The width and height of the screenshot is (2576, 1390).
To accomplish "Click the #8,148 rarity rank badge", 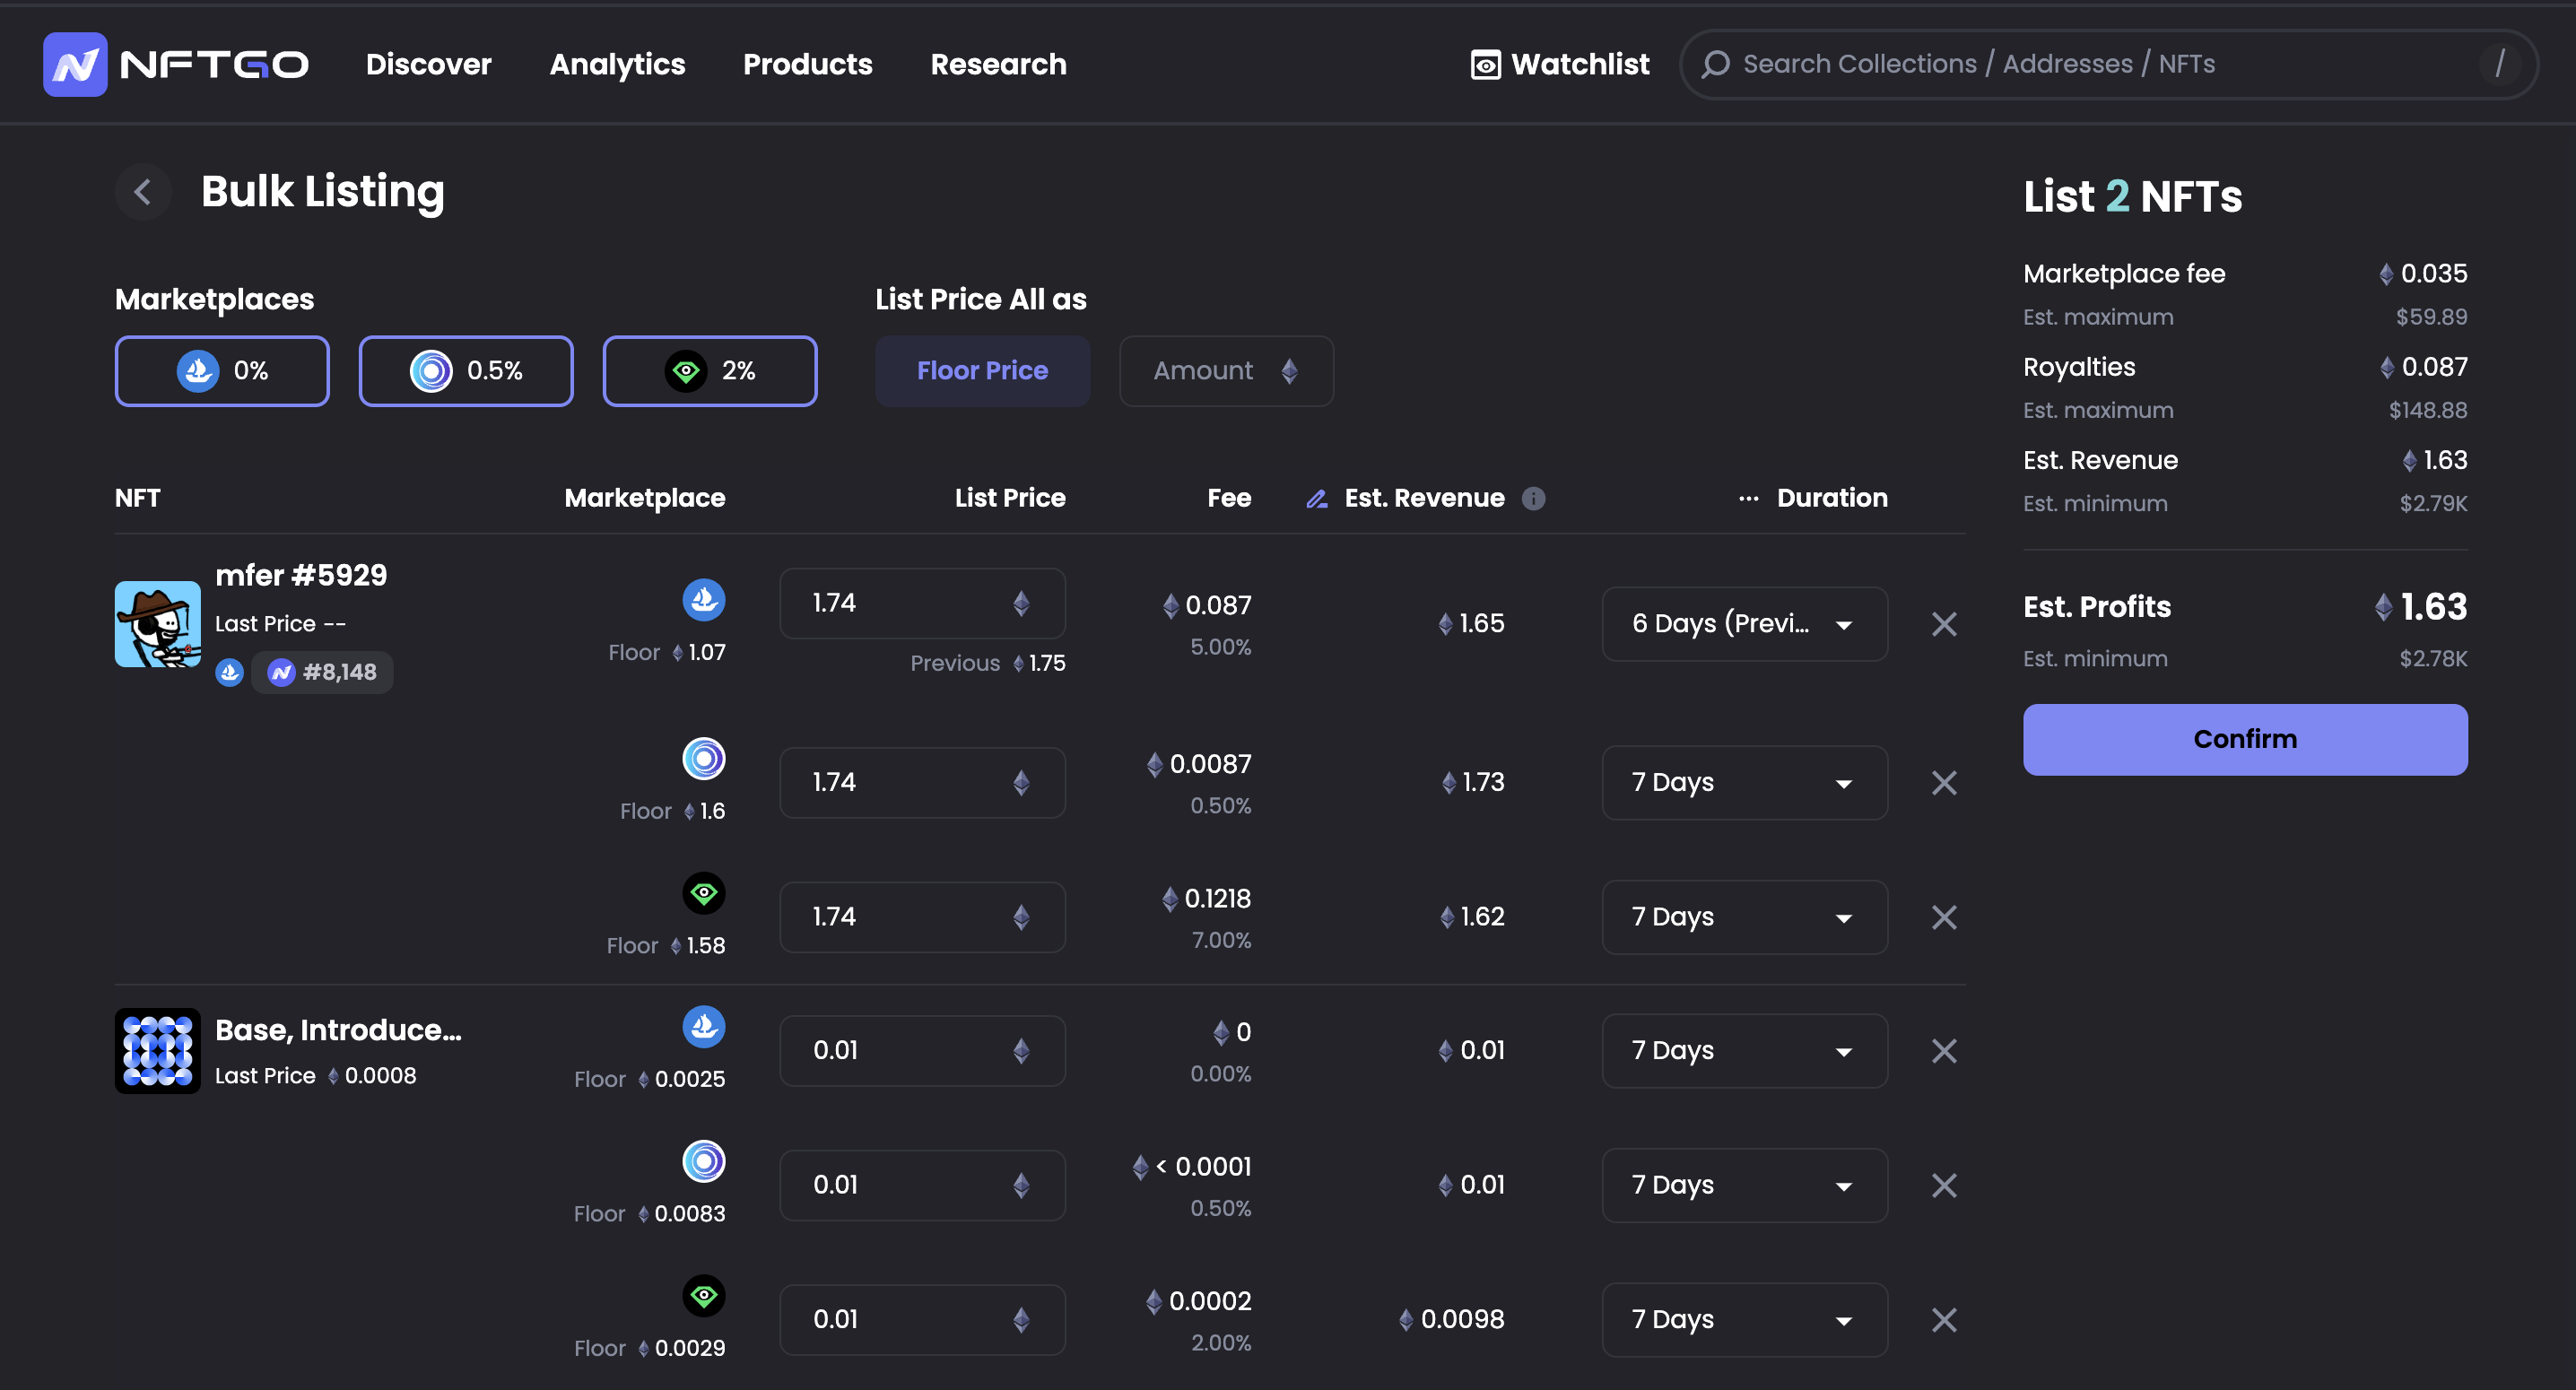I will (322, 672).
